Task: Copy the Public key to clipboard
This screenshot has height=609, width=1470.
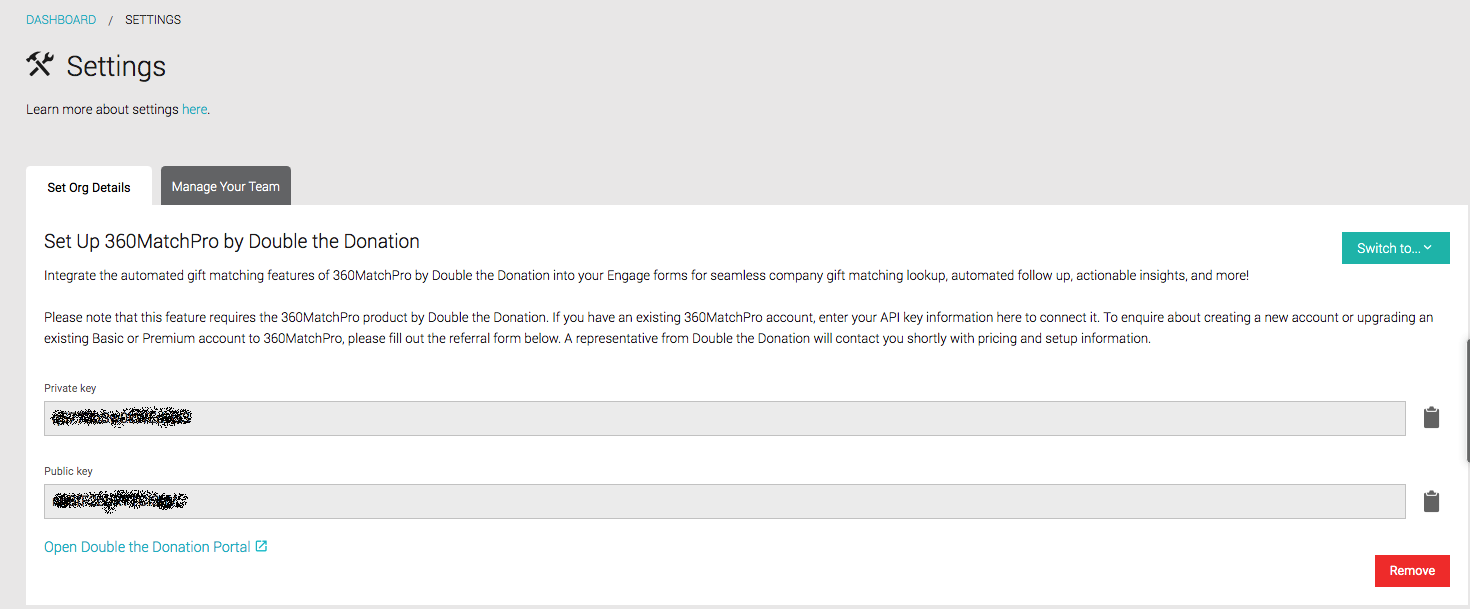Action: click(1431, 501)
